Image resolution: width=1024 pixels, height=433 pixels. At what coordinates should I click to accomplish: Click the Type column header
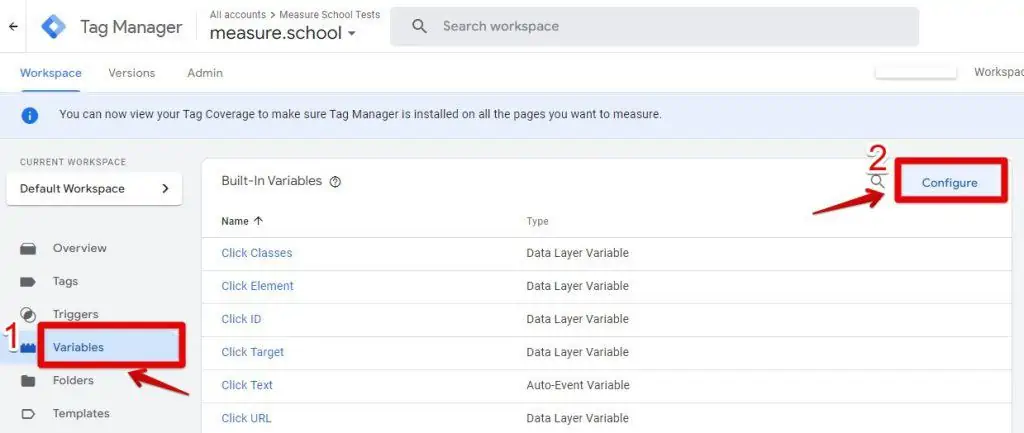(537, 221)
